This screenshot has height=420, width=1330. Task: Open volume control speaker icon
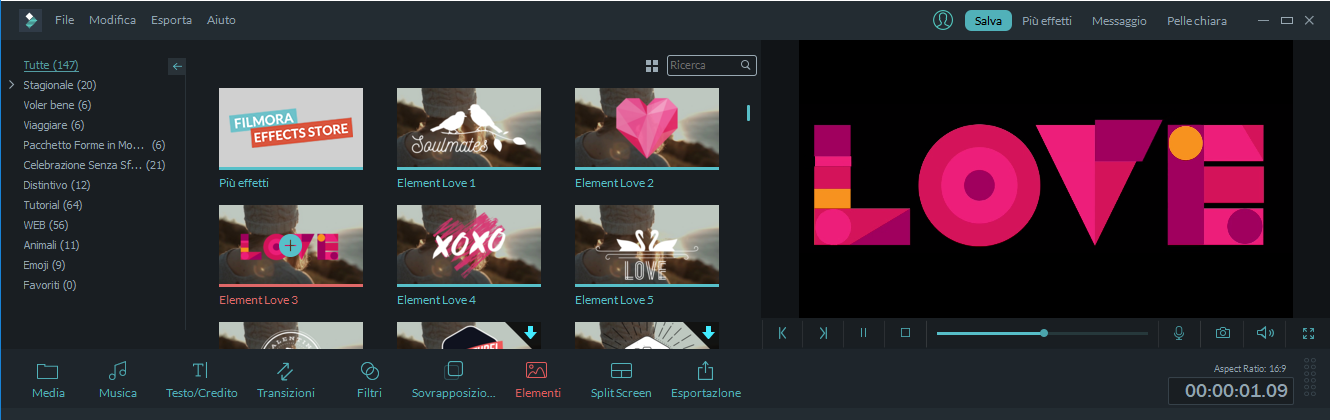pos(1266,333)
